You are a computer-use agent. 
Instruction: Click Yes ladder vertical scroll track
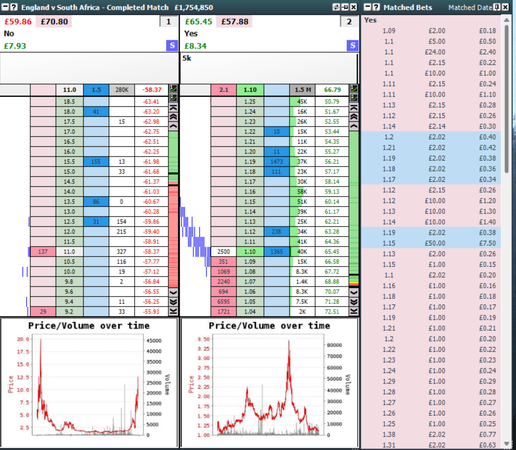(354, 209)
